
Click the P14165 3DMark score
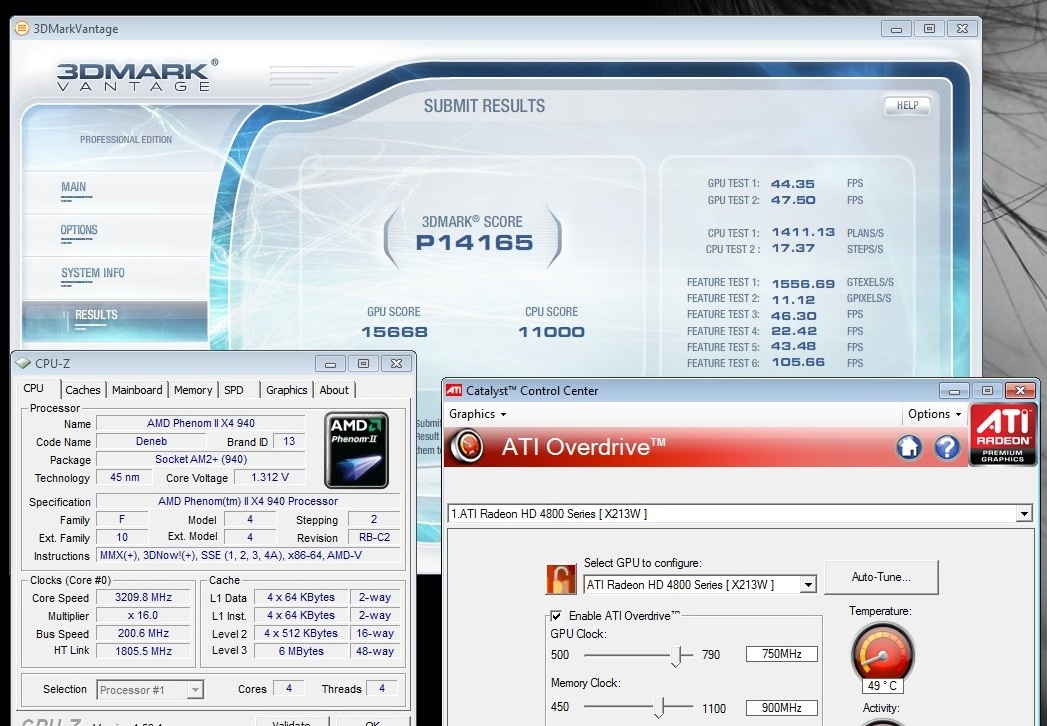[x=475, y=242]
